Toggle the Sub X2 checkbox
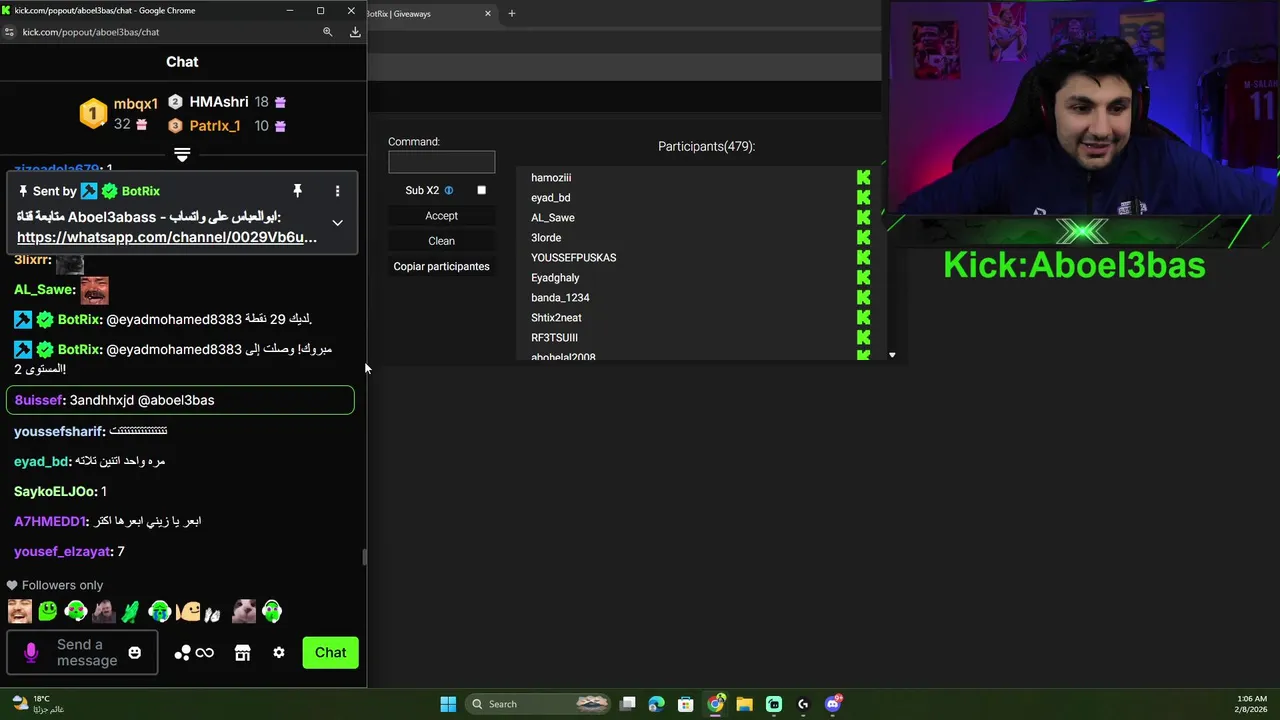The image size is (1280, 720). (481, 190)
